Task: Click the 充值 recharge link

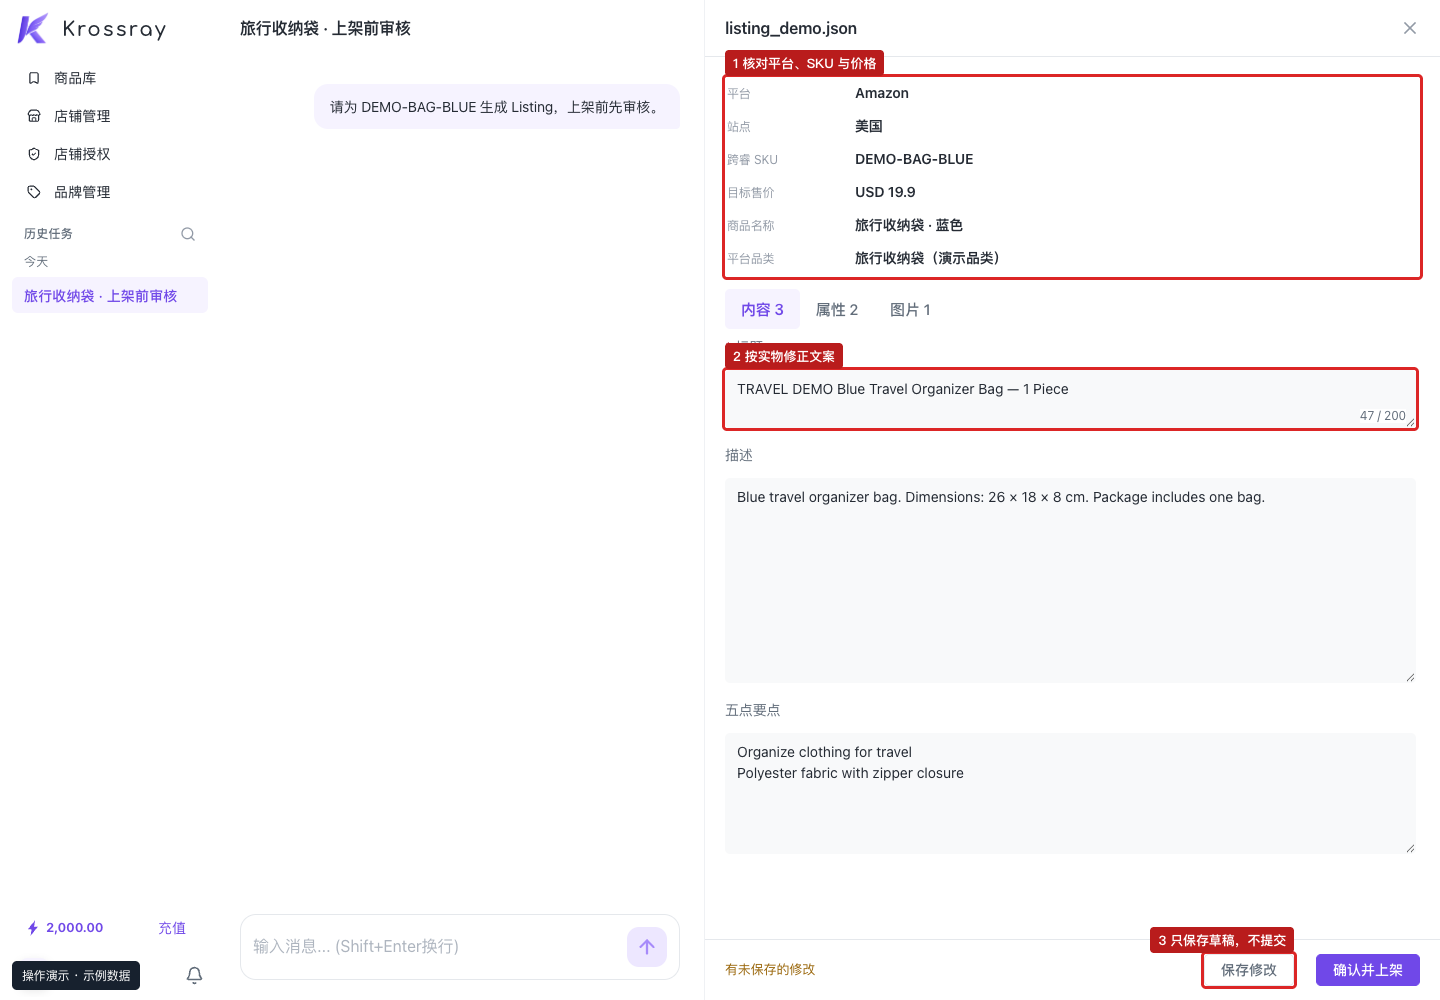Action: [172, 928]
